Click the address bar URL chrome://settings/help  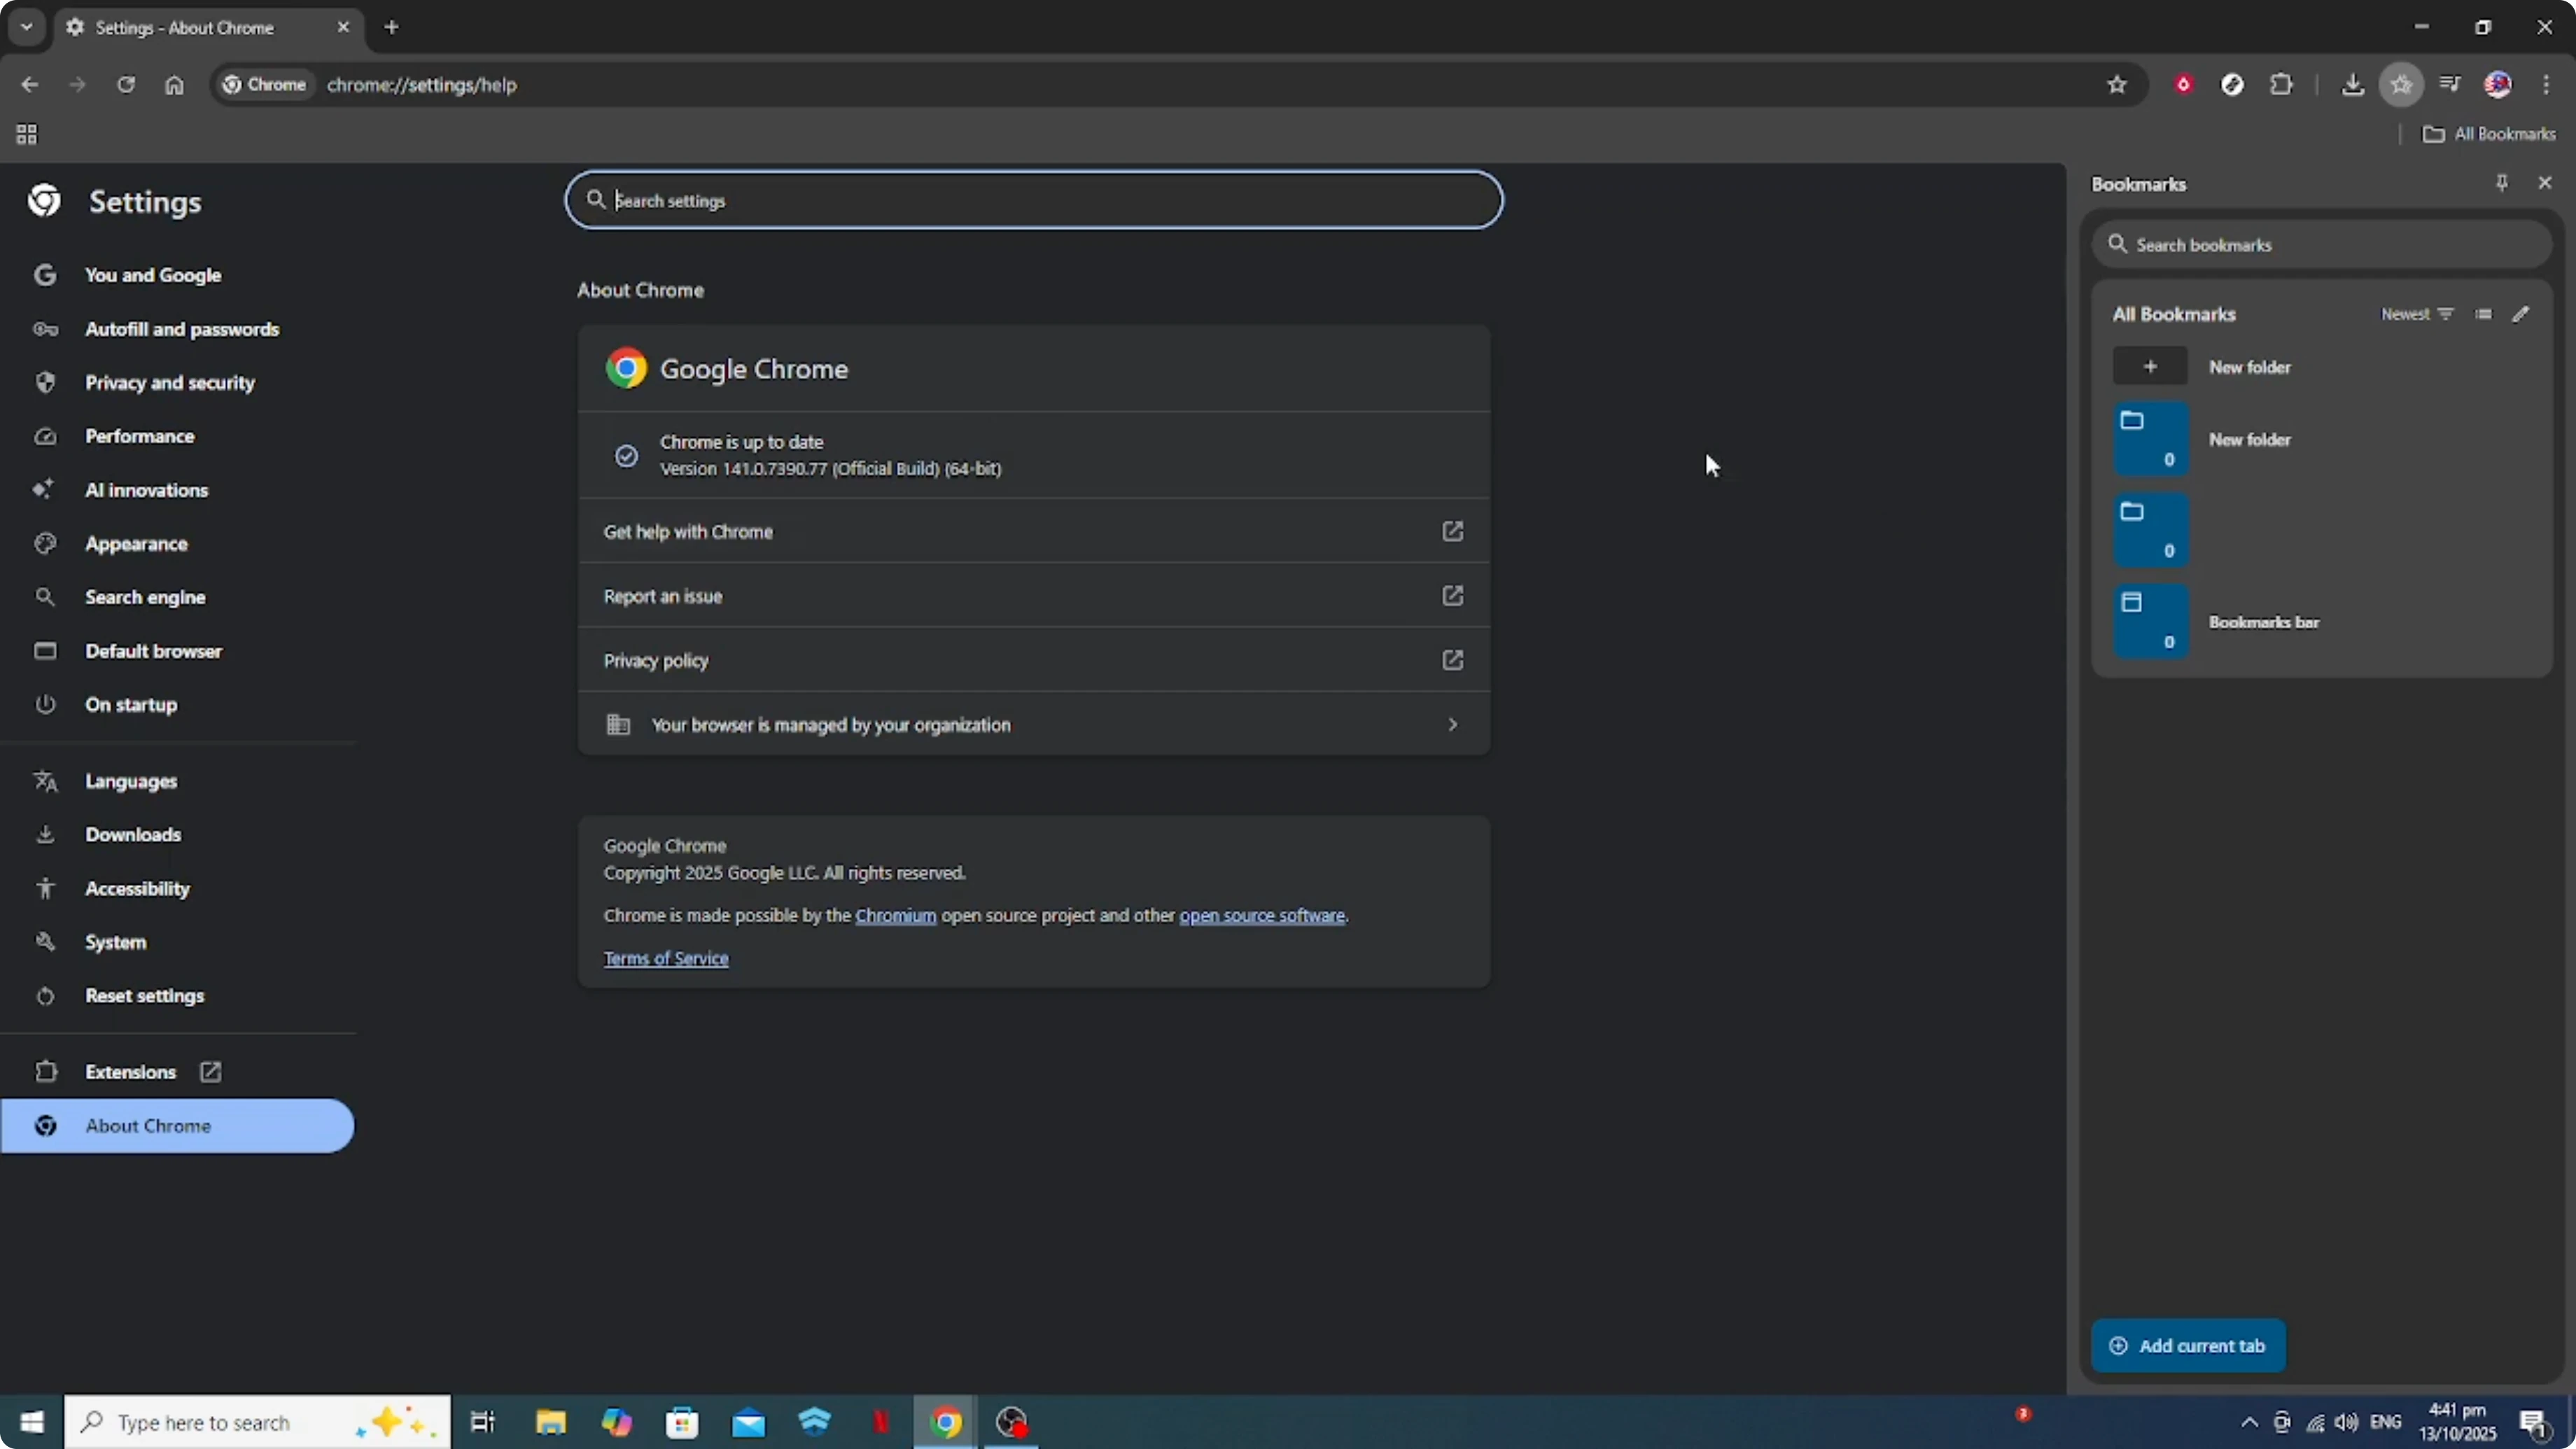point(422,85)
